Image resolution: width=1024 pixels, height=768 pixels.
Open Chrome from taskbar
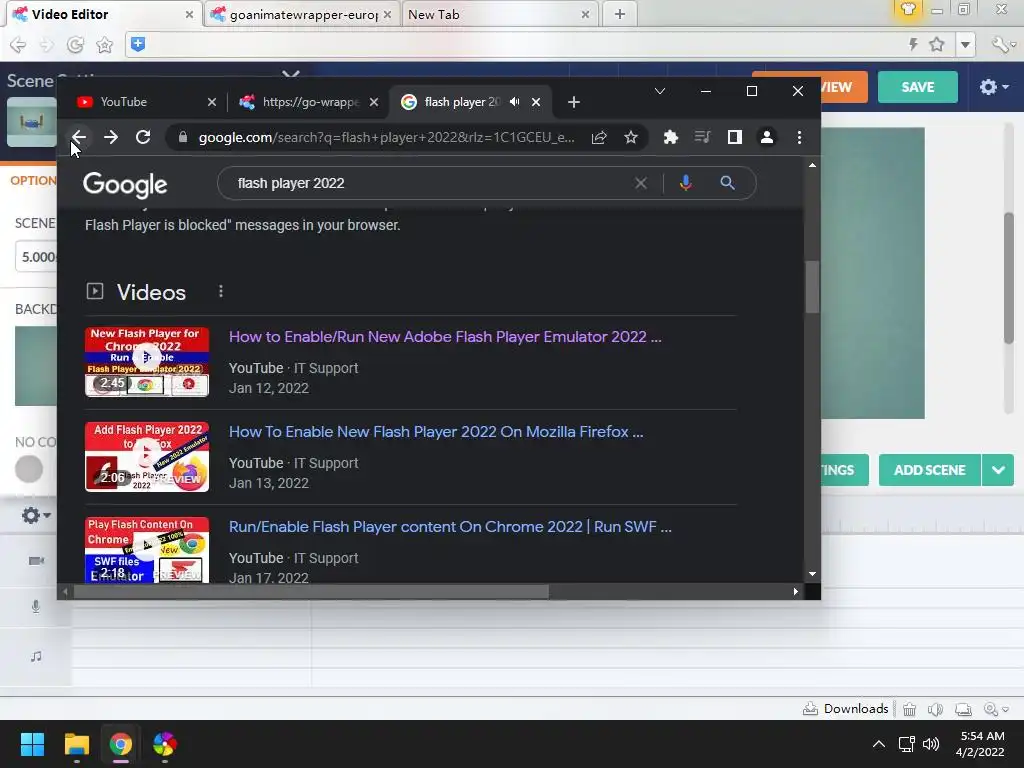(121, 744)
